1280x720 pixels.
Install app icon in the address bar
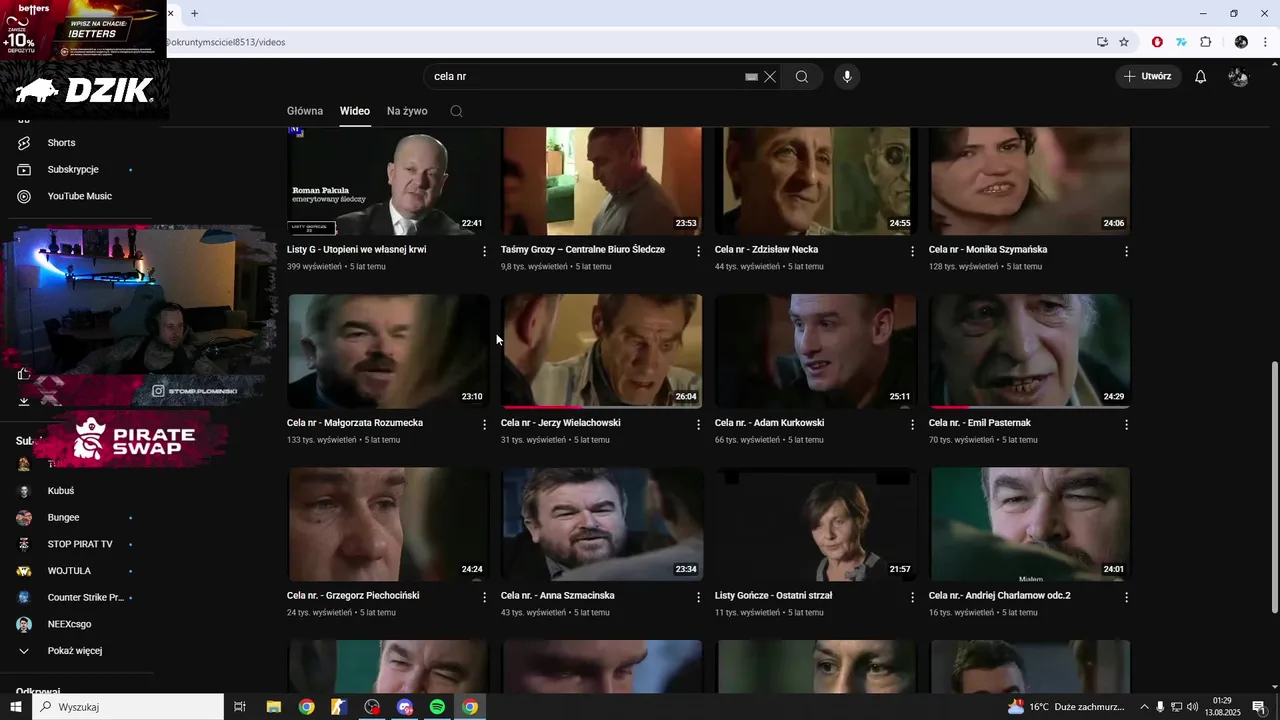pyautogui.click(x=1102, y=42)
